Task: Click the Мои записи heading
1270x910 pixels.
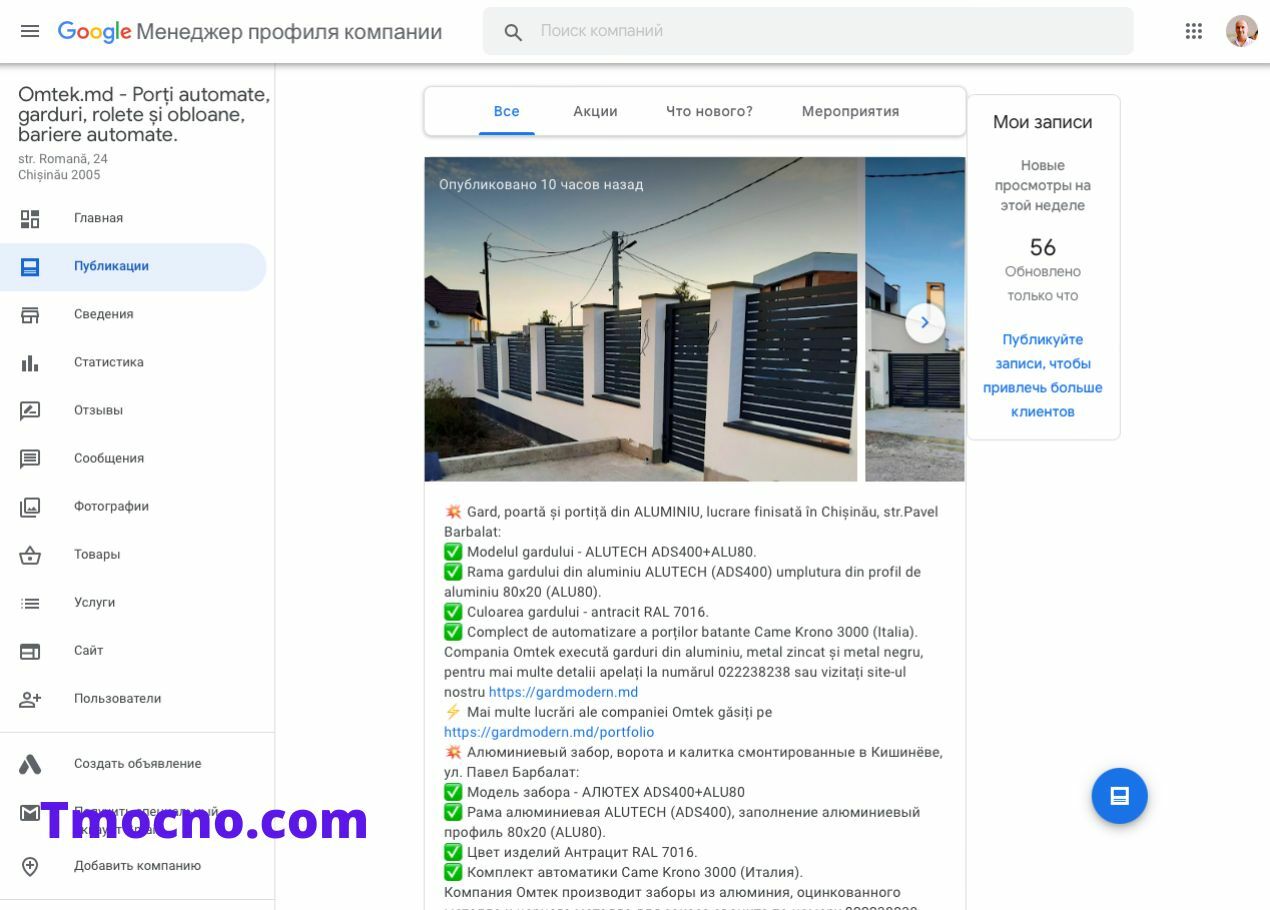Action: click(1042, 122)
